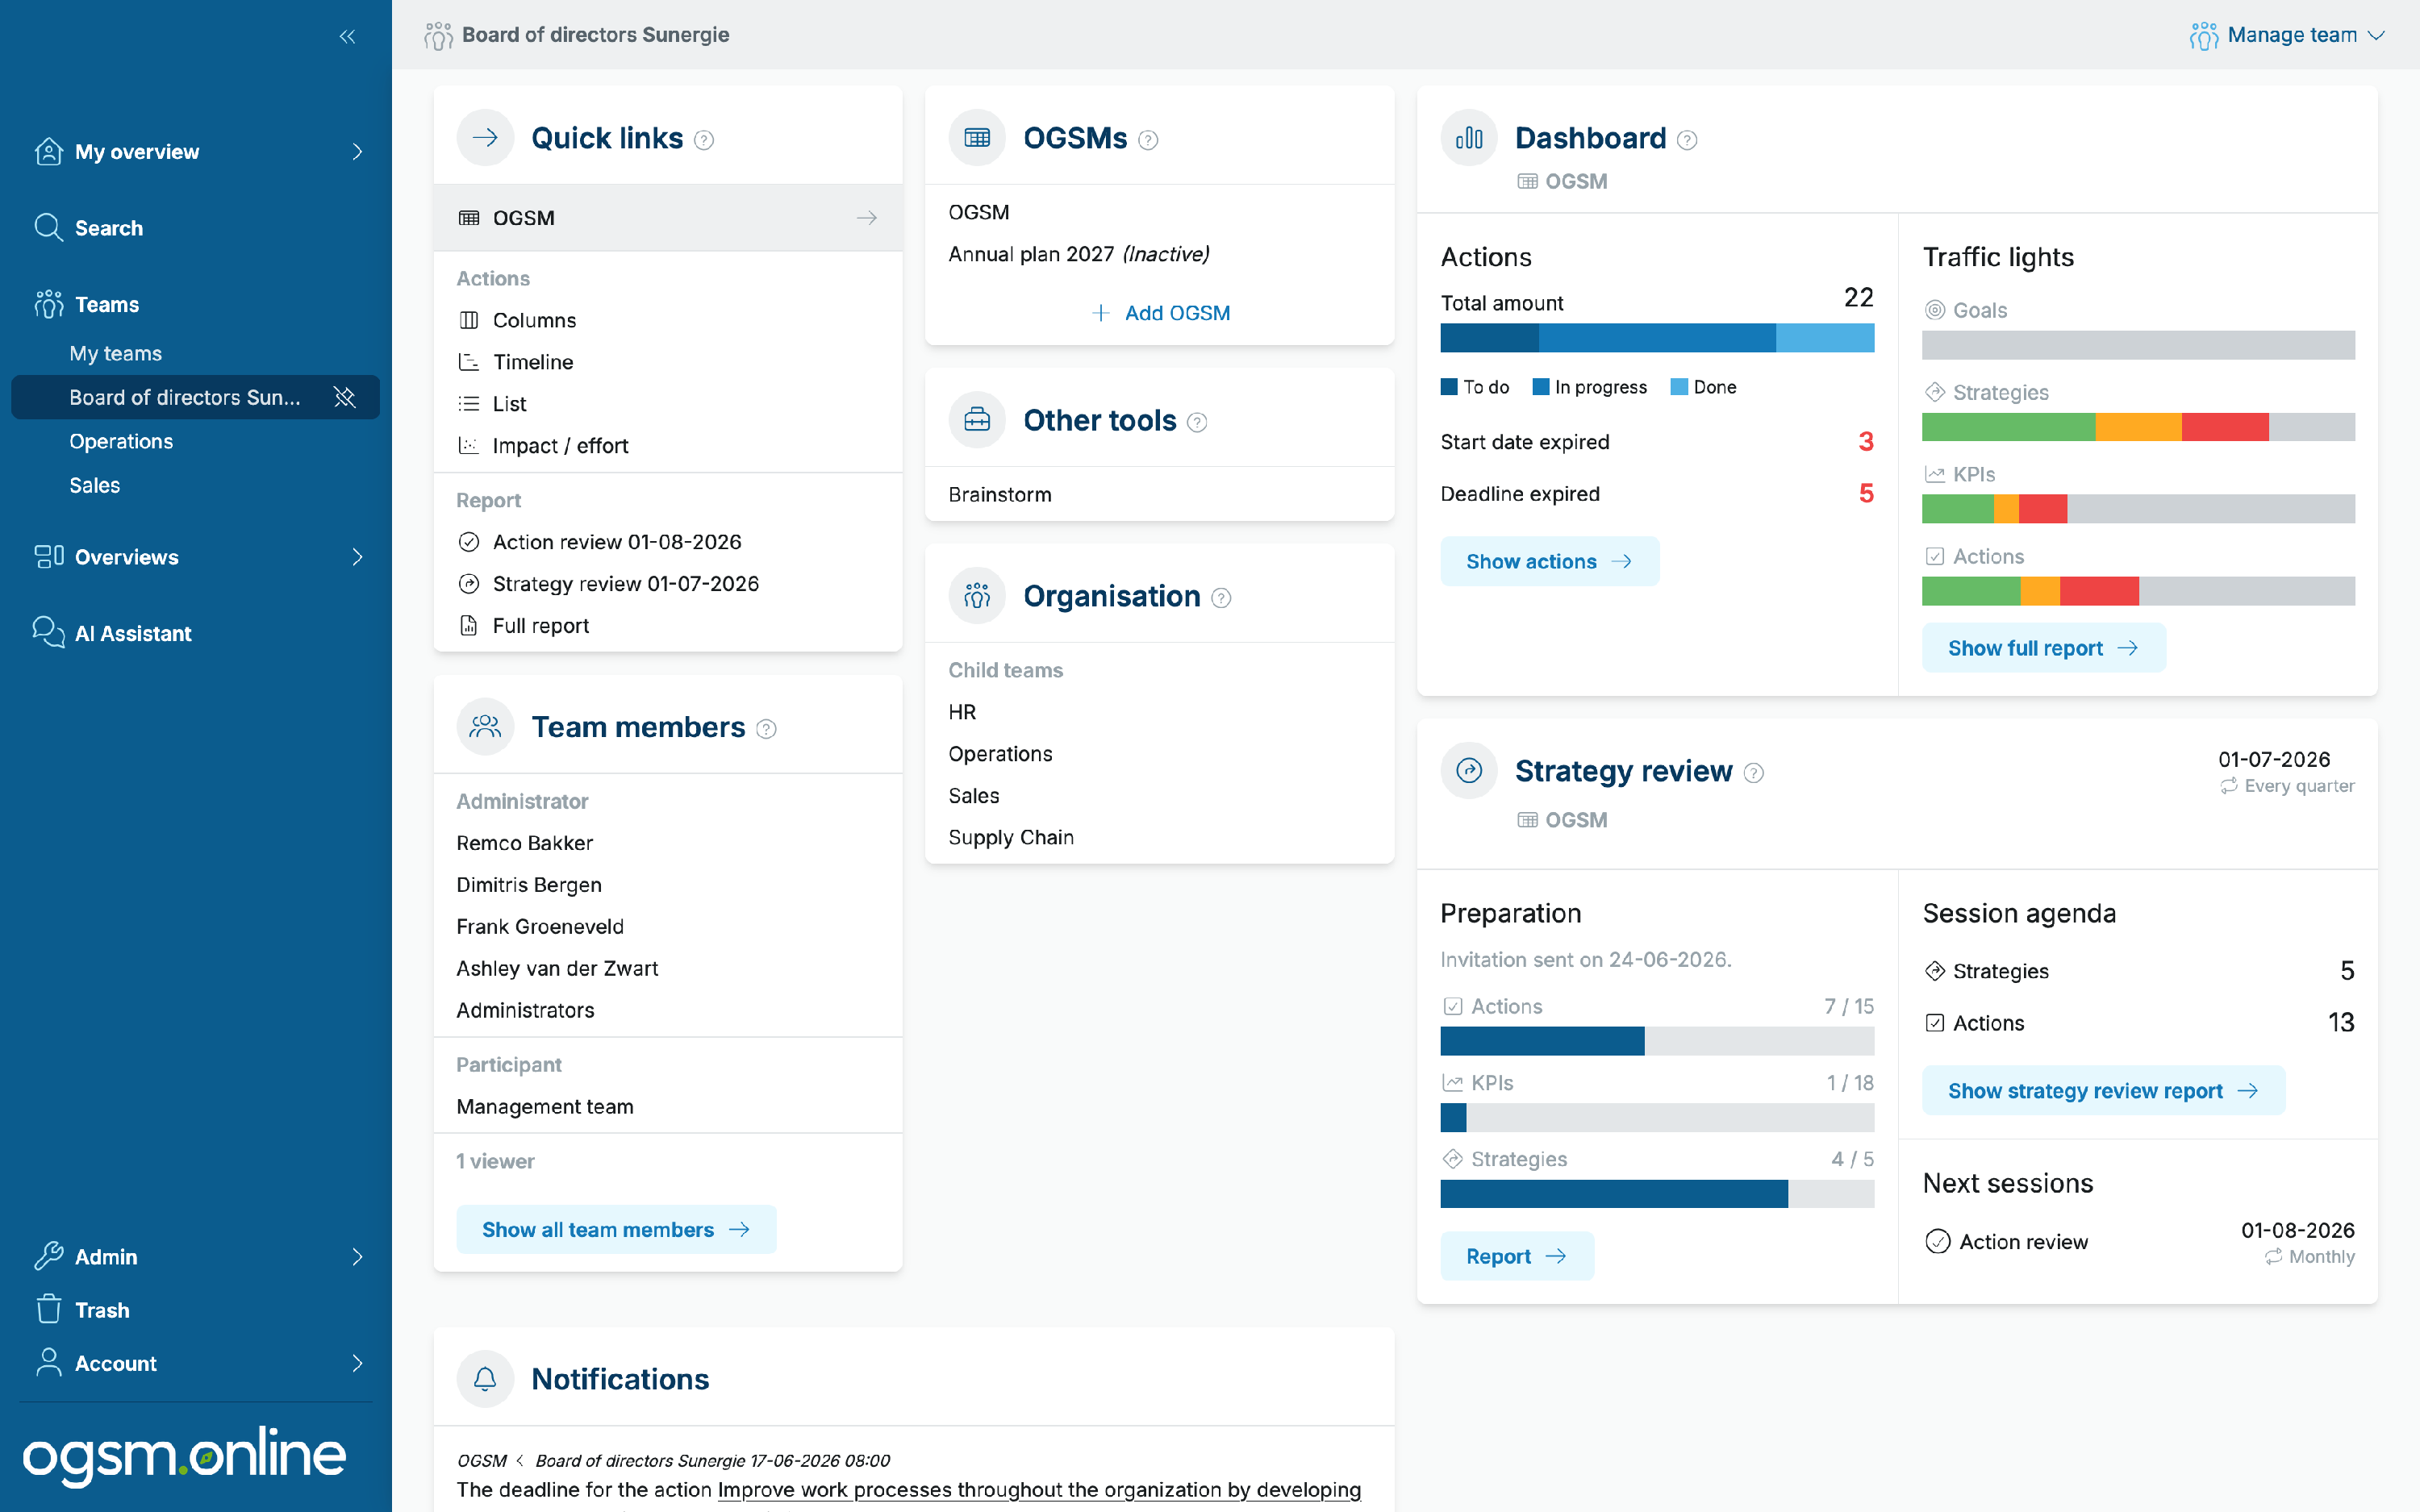2420x1512 pixels.
Task: Click the Quick links help question icon
Action: (x=704, y=140)
